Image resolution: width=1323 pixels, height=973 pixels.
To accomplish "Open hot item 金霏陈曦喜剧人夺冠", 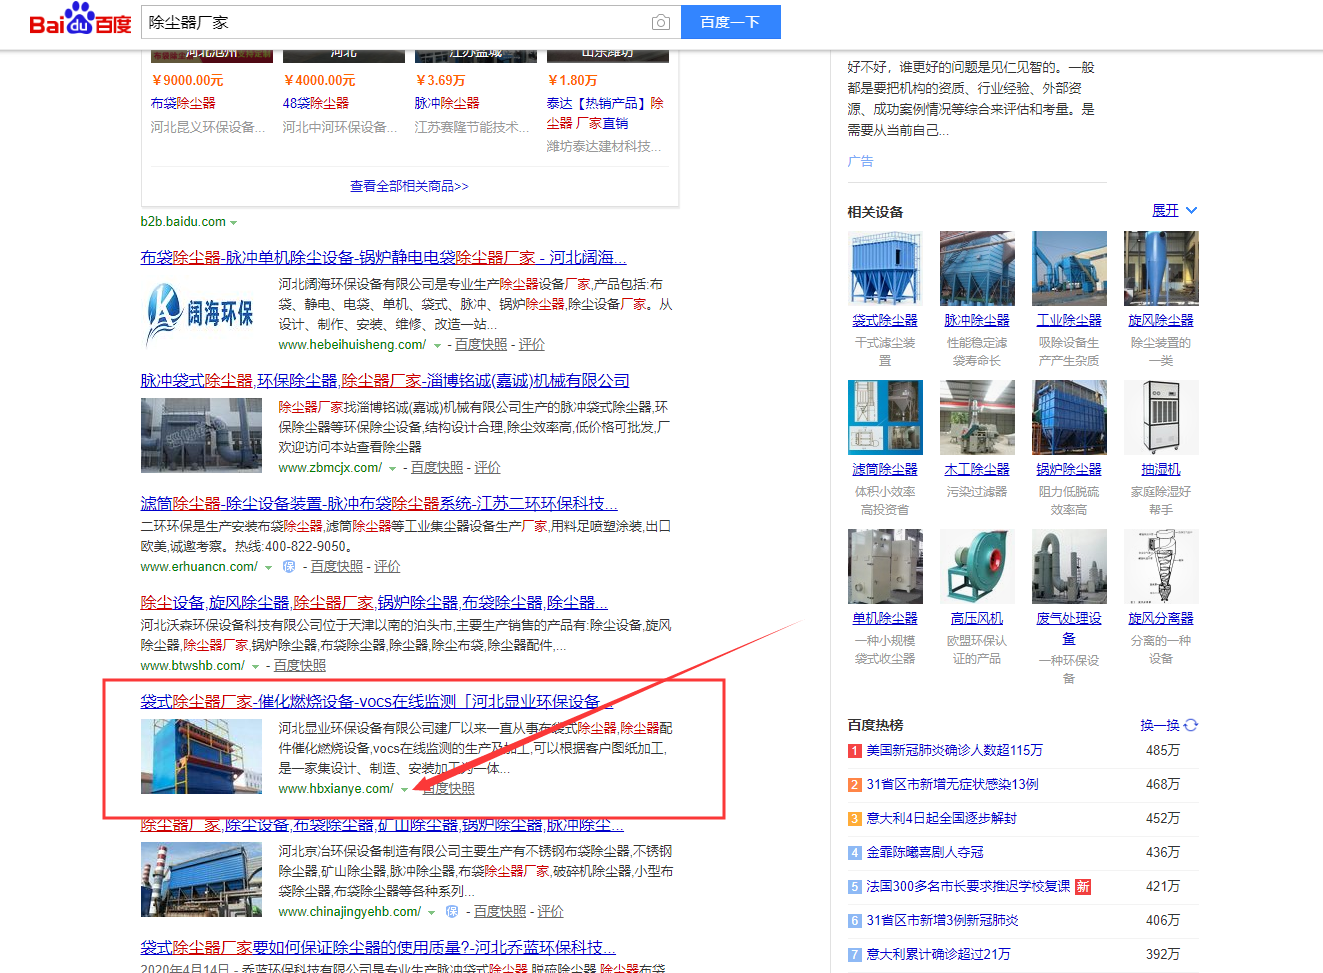I will pyautogui.click(x=925, y=852).
